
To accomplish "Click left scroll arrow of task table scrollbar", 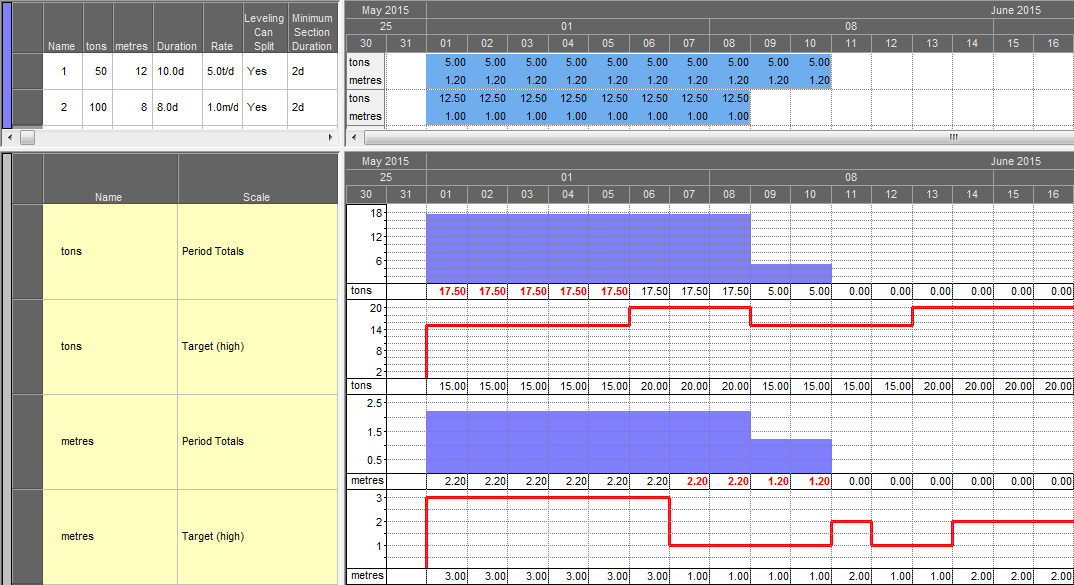I will 10,138.
